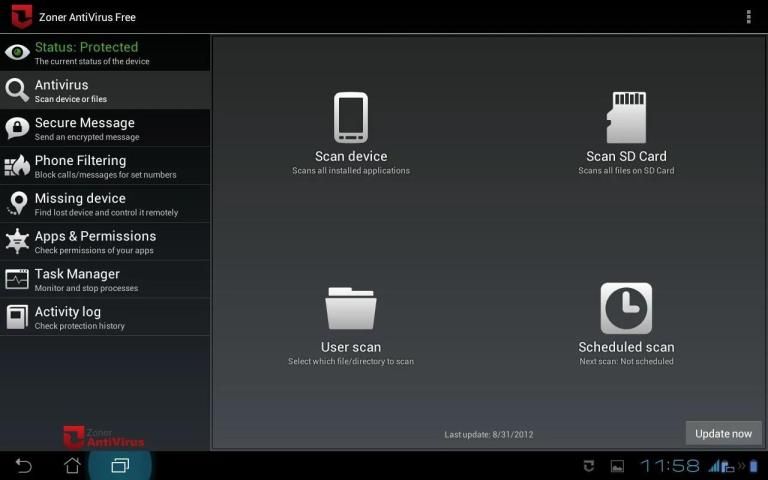This screenshot has height=480, width=768.
Task: Select Status: Protected in sidebar
Action: (x=105, y=53)
